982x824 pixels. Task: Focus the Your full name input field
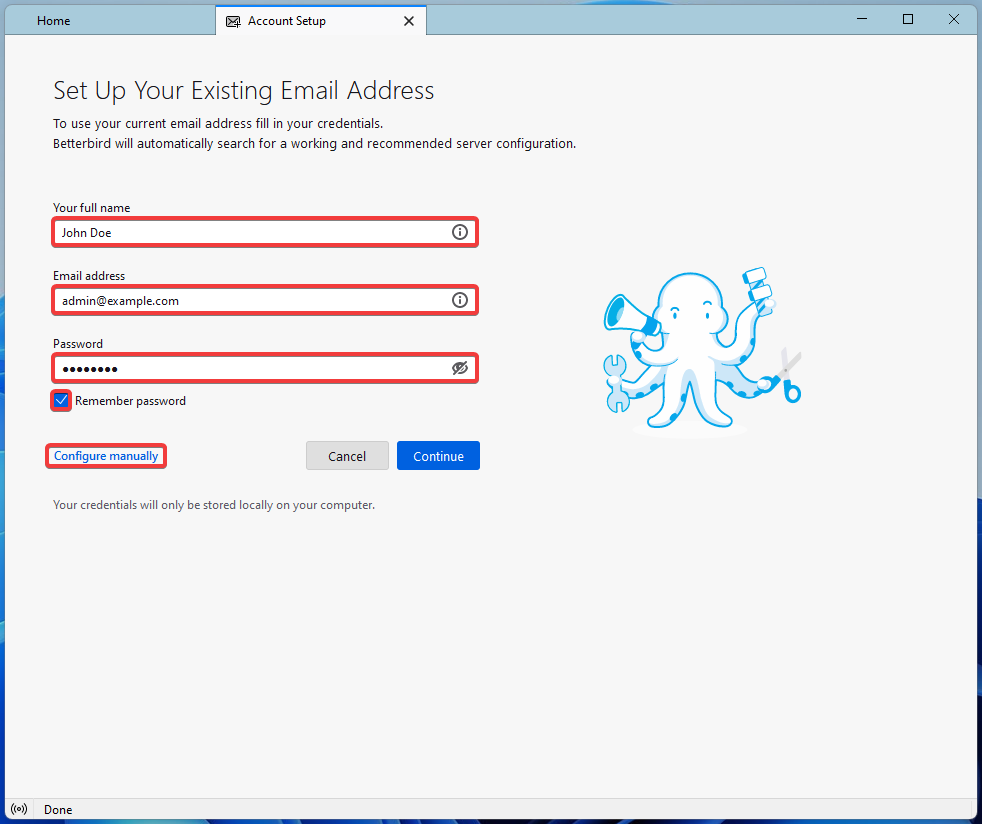tap(250, 232)
